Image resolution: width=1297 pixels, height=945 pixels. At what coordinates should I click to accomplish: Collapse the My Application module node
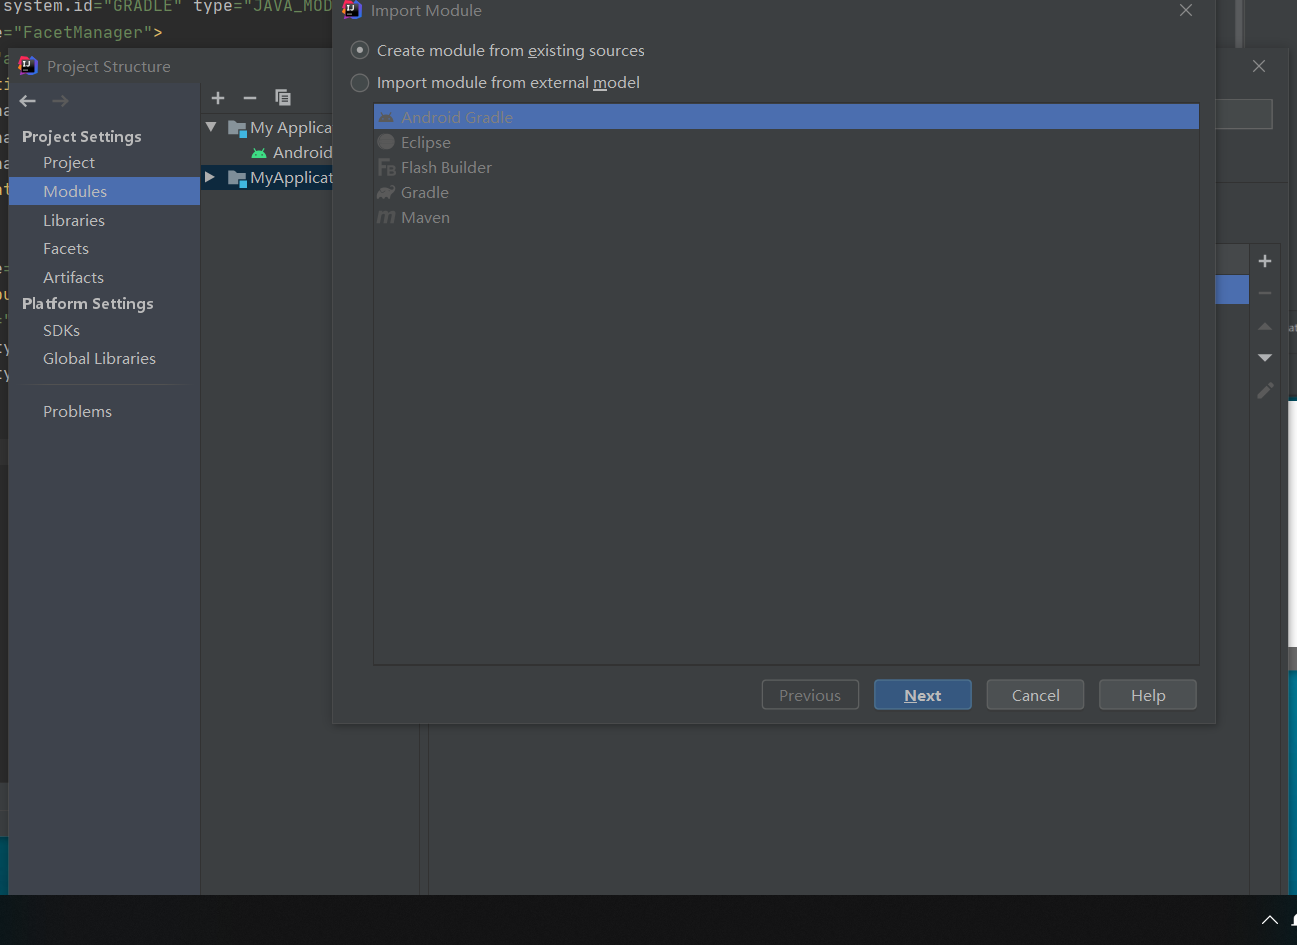(x=211, y=127)
